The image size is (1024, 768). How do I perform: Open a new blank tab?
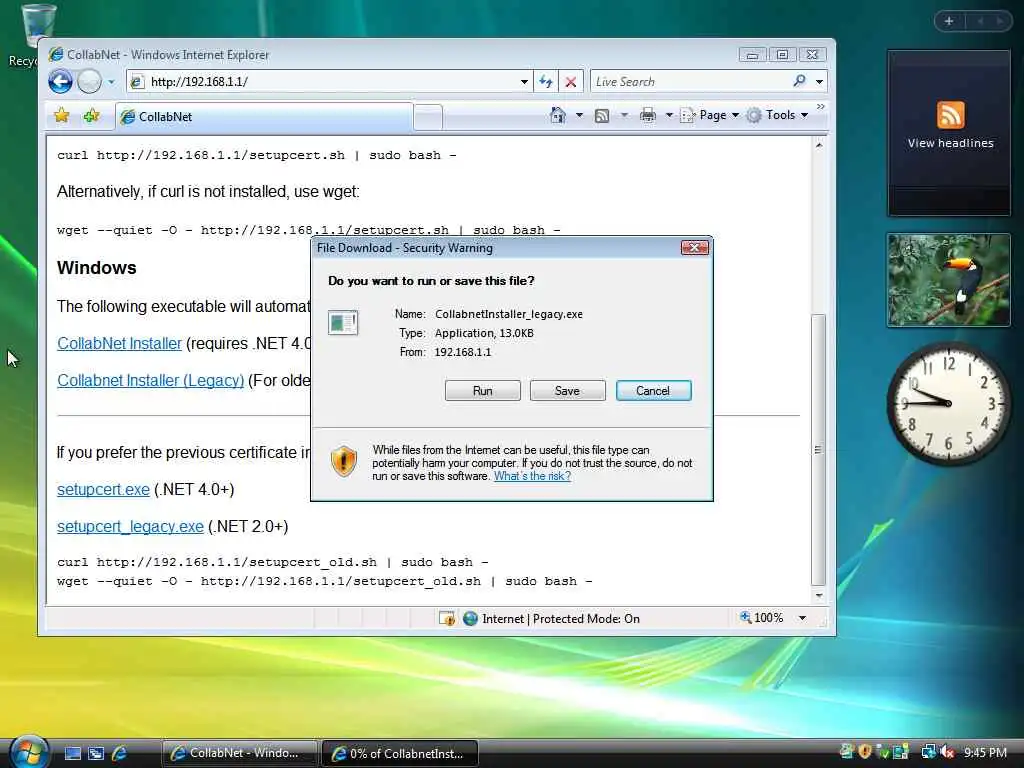(x=428, y=118)
